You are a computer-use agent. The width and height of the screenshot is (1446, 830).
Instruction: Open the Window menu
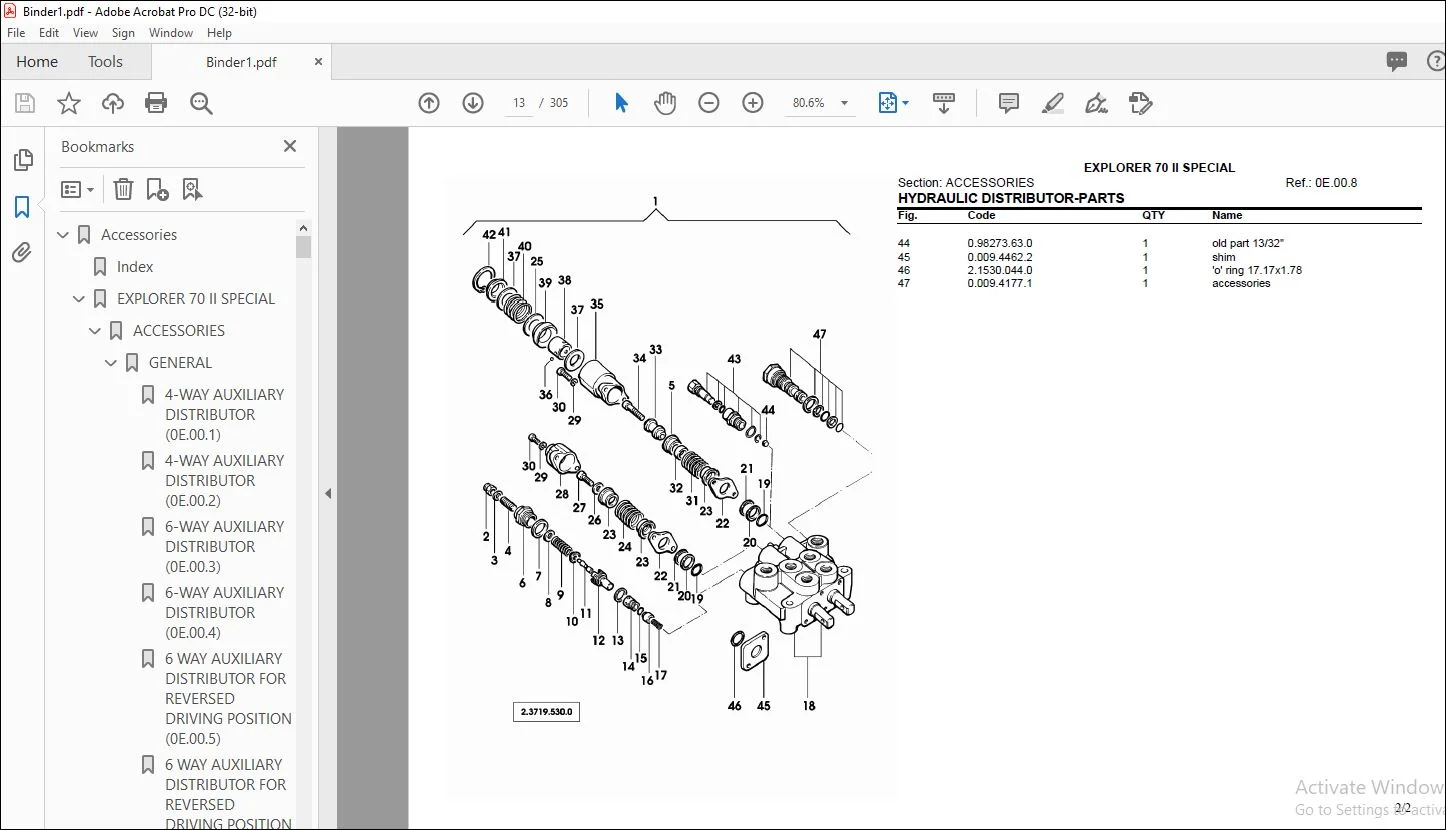[x=171, y=33]
